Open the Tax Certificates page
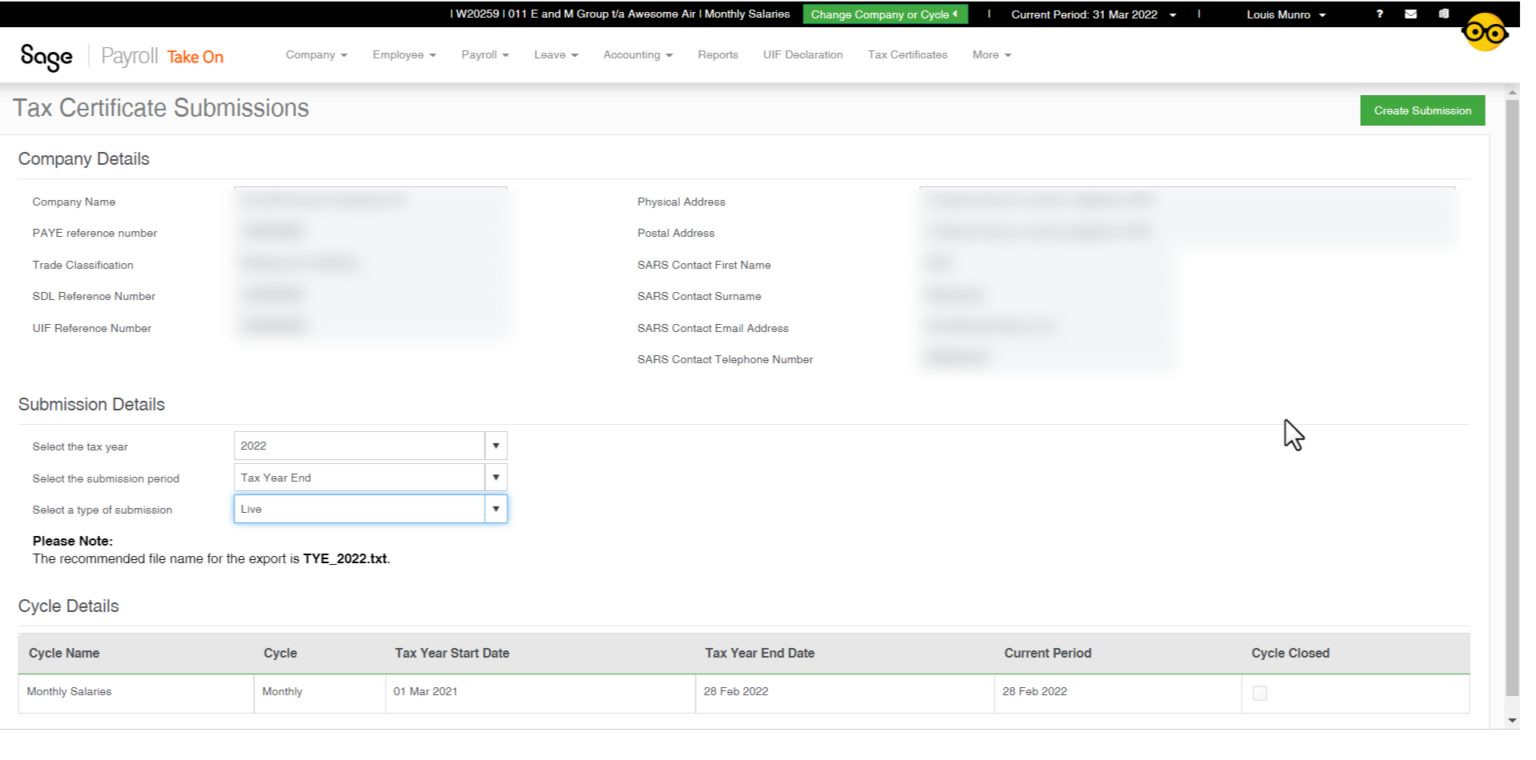Screen dimensions: 1536x760 click(907, 55)
